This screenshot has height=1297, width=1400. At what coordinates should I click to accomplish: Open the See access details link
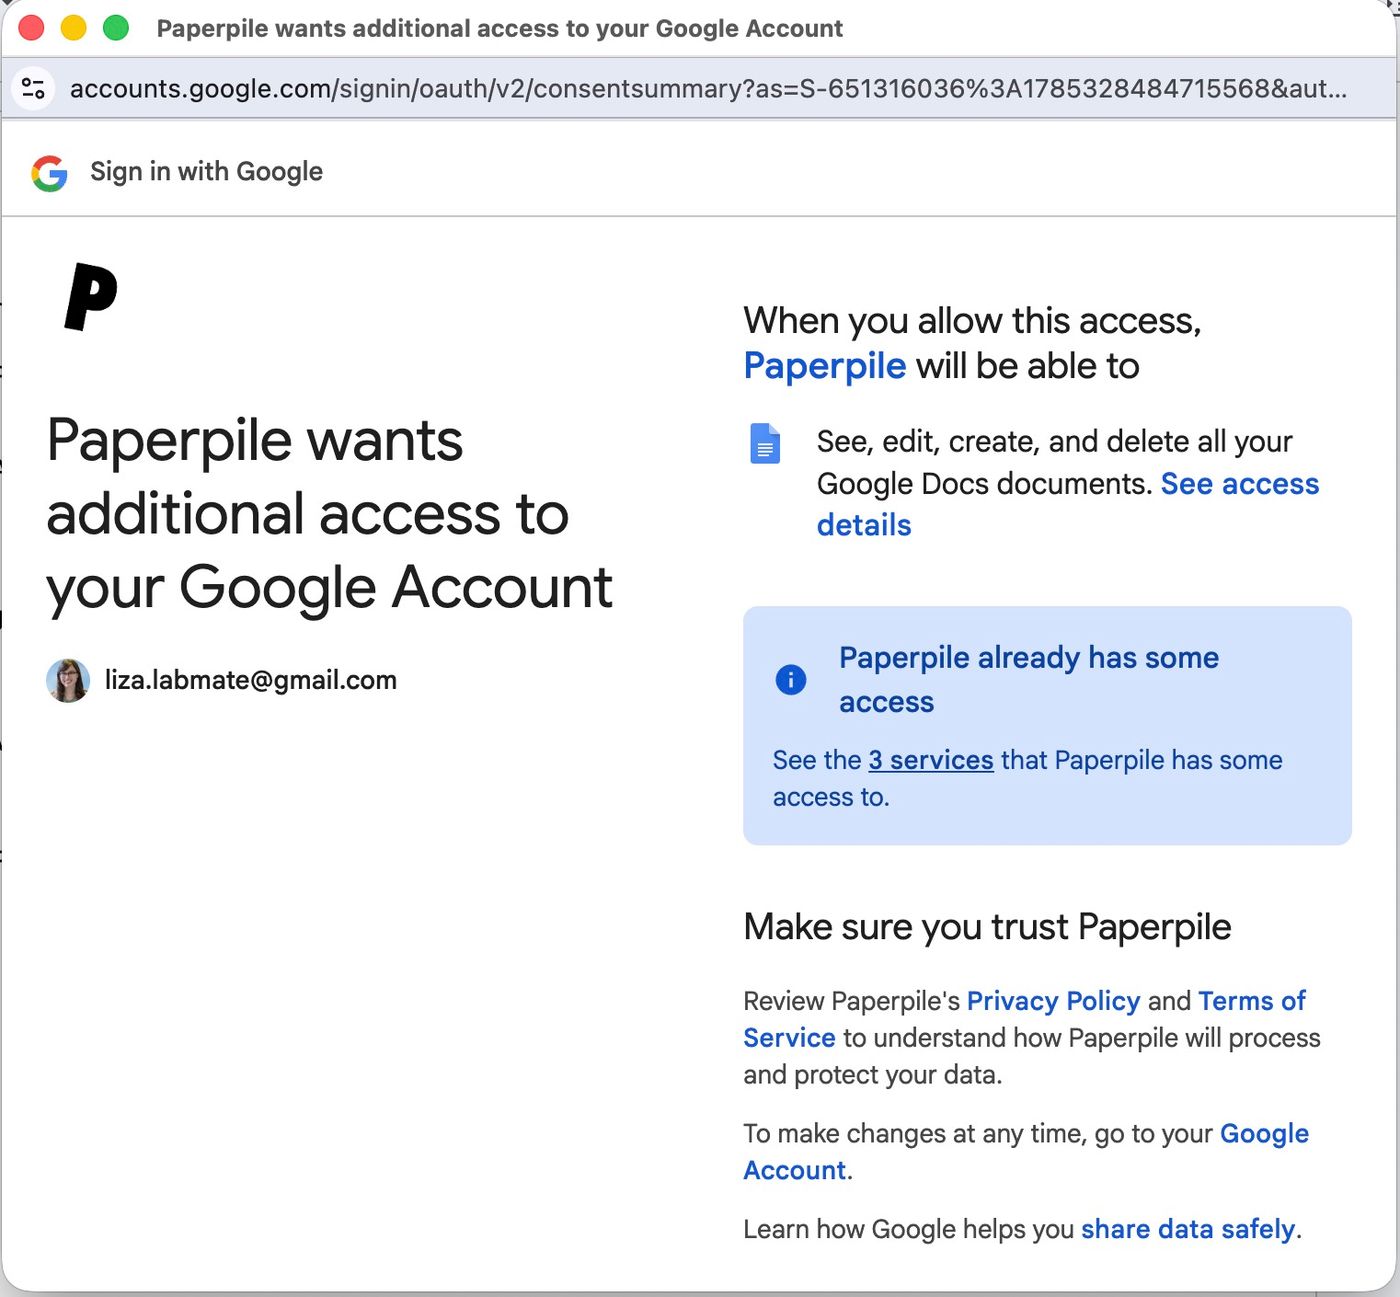[x=1068, y=504]
